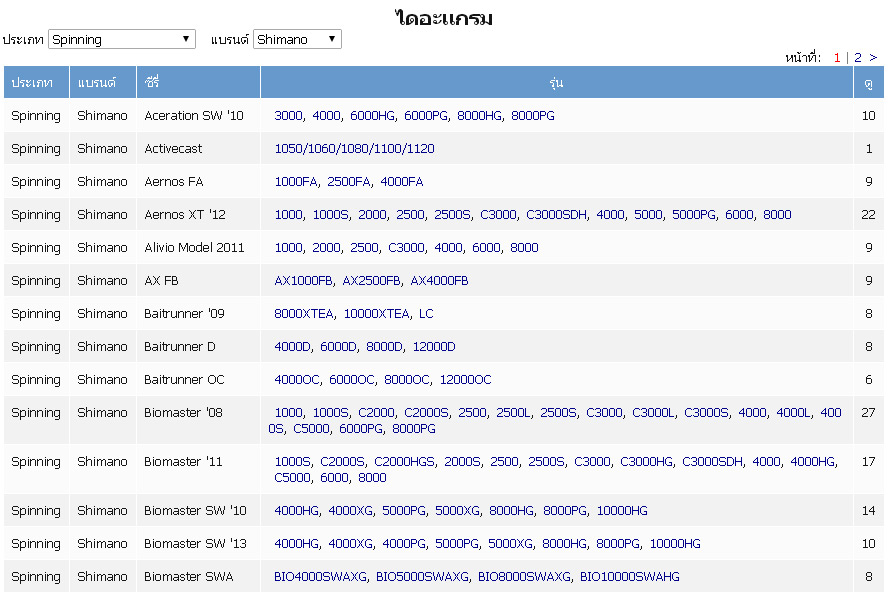The height and width of the screenshot is (592, 888).
Task: Open 6000 in the Alivio Model 2011 row
Action: 486,248
